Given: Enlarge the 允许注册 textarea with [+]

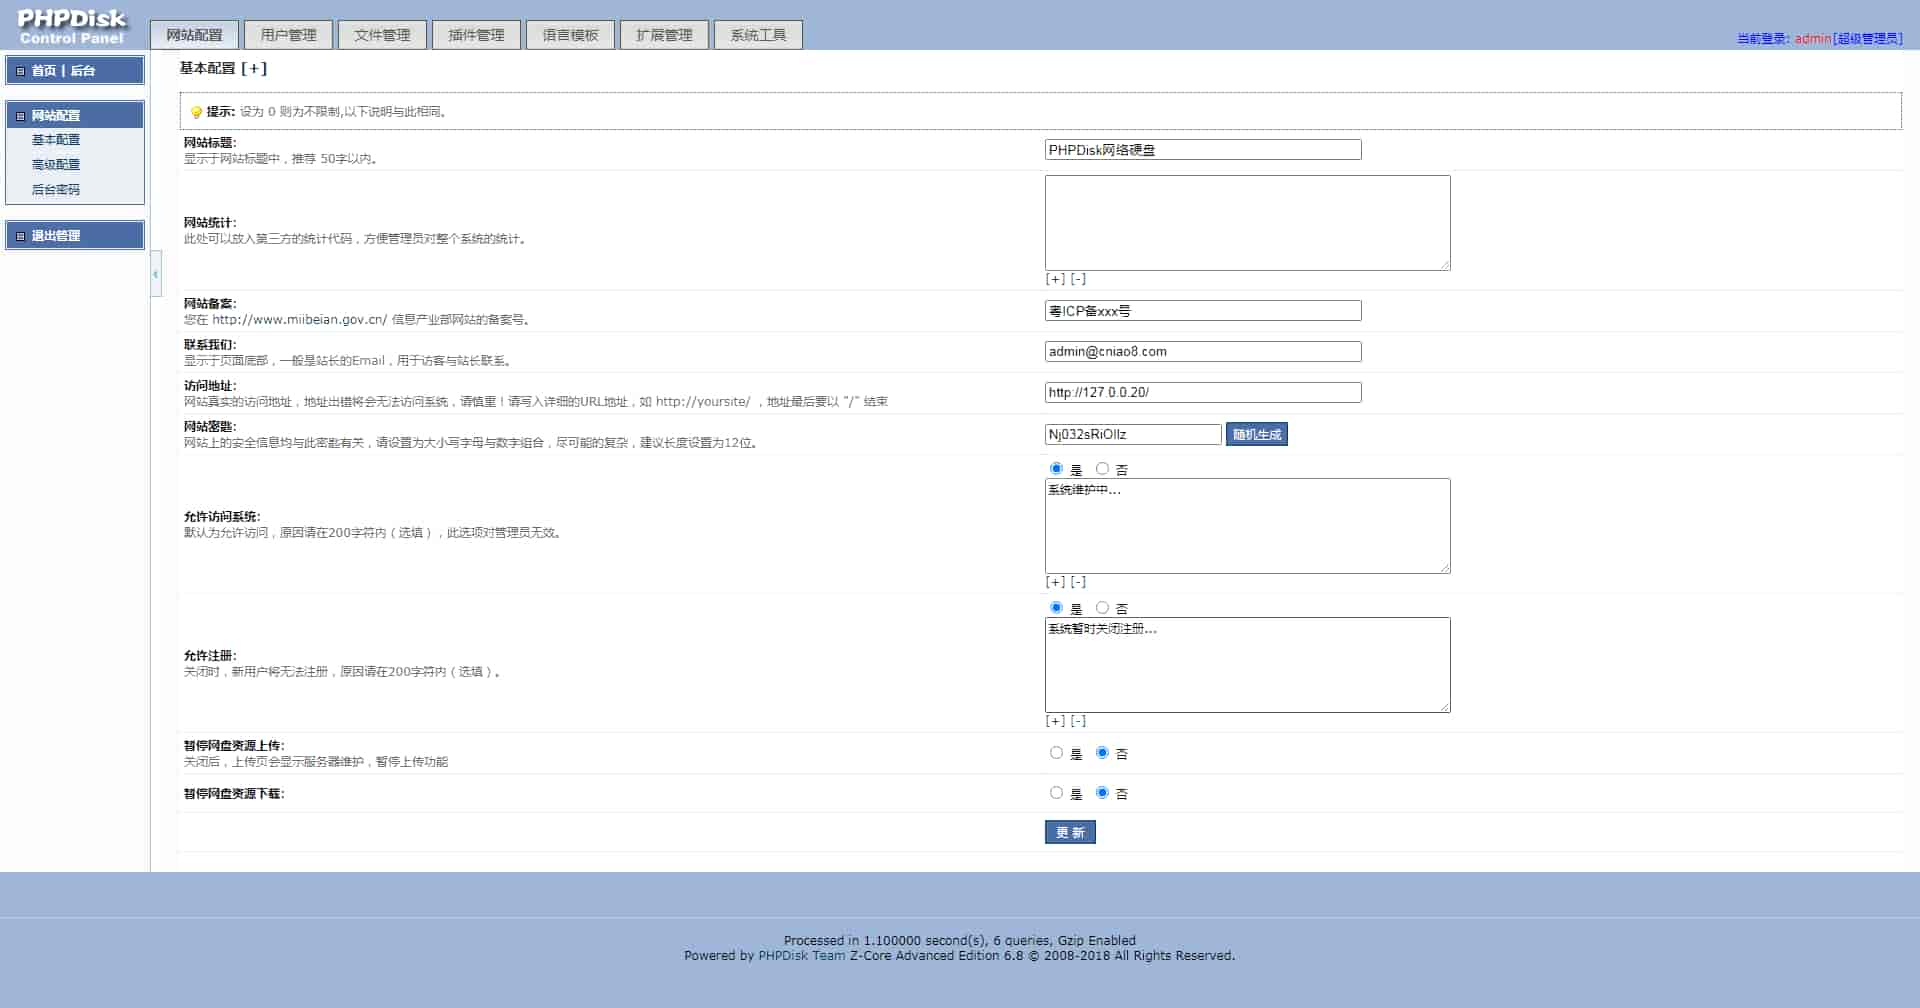Looking at the screenshot, I should (x=1055, y=721).
